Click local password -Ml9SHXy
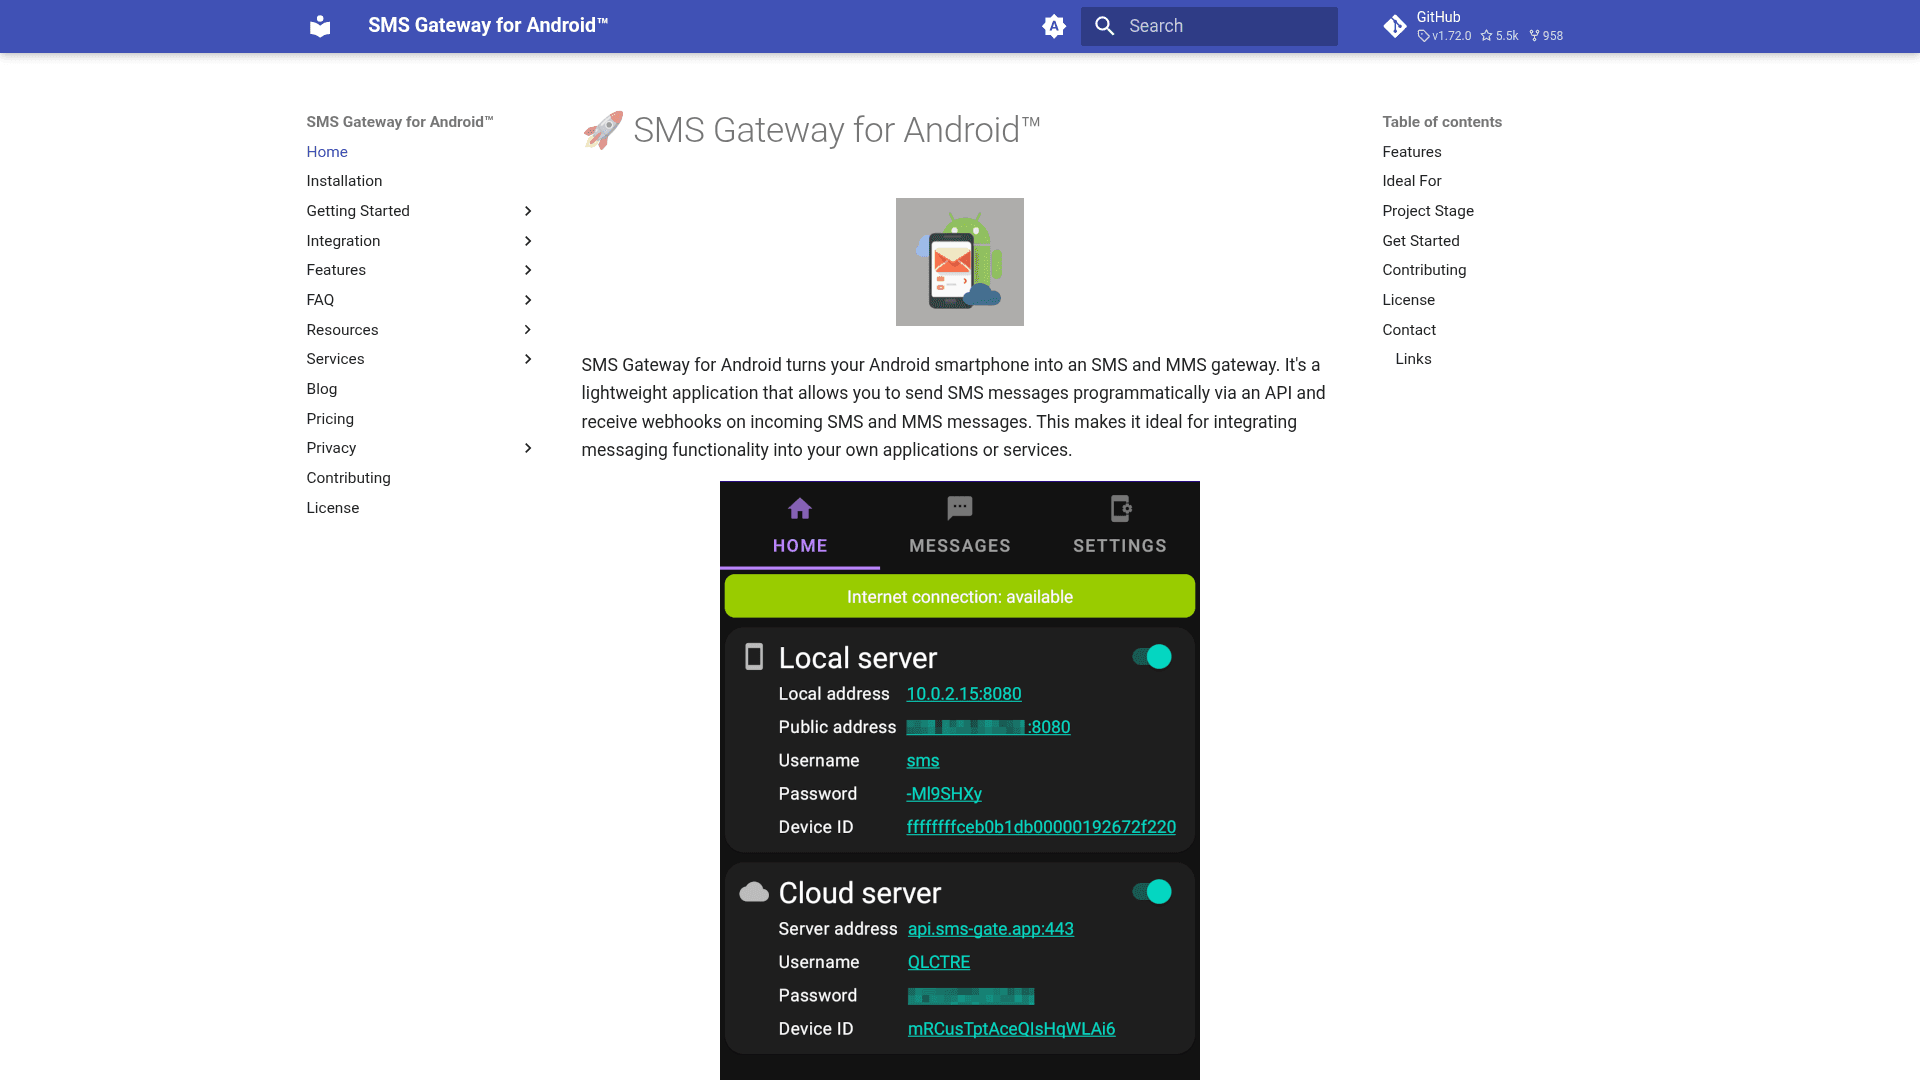Screen dimensions: 1920x1080 point(944,794)
